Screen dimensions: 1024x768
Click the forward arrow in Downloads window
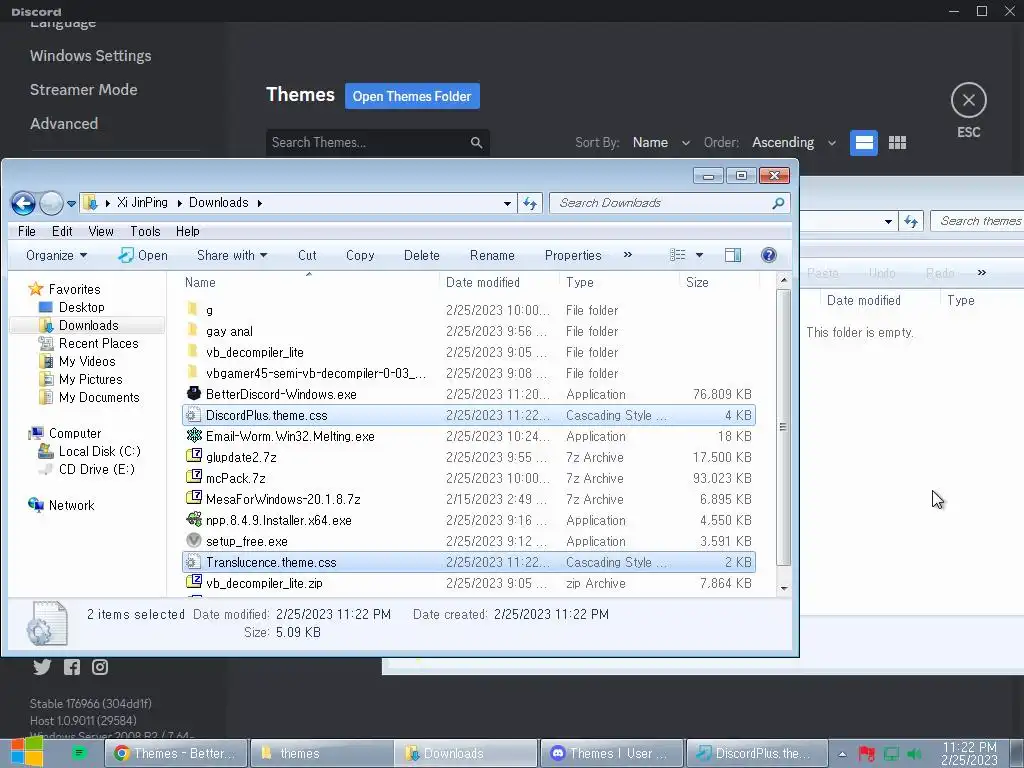51,203
